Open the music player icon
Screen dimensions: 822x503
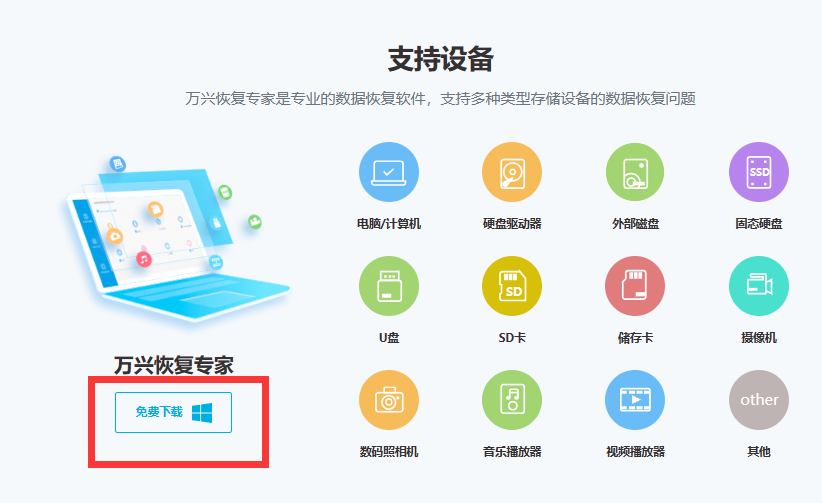point(512,400)
